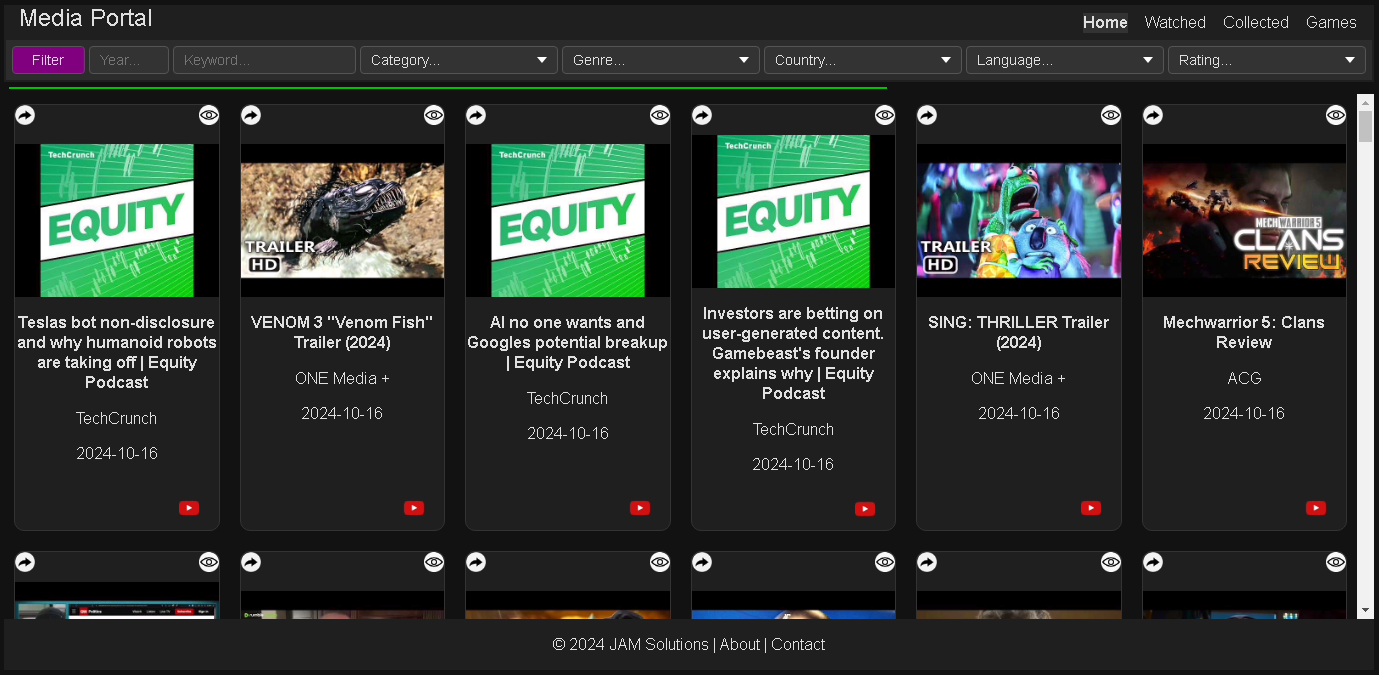1379x675 pixels.
Task: Open the Teslas bot Equity thumbnail
Action: [117, 220]
